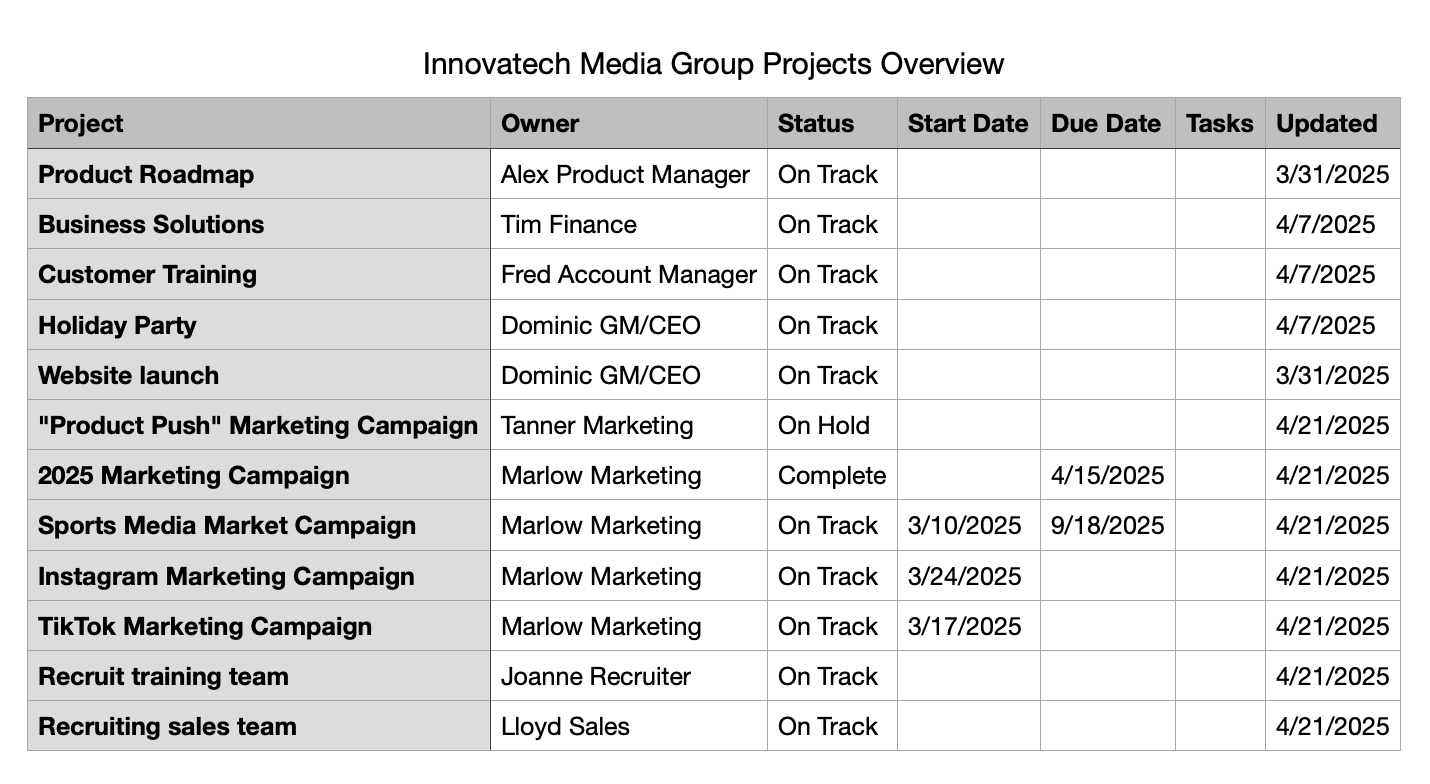Click the "Tim Finance" owner cell
The height and width of the screenshot is (784, 1430).
coord(569,224)
